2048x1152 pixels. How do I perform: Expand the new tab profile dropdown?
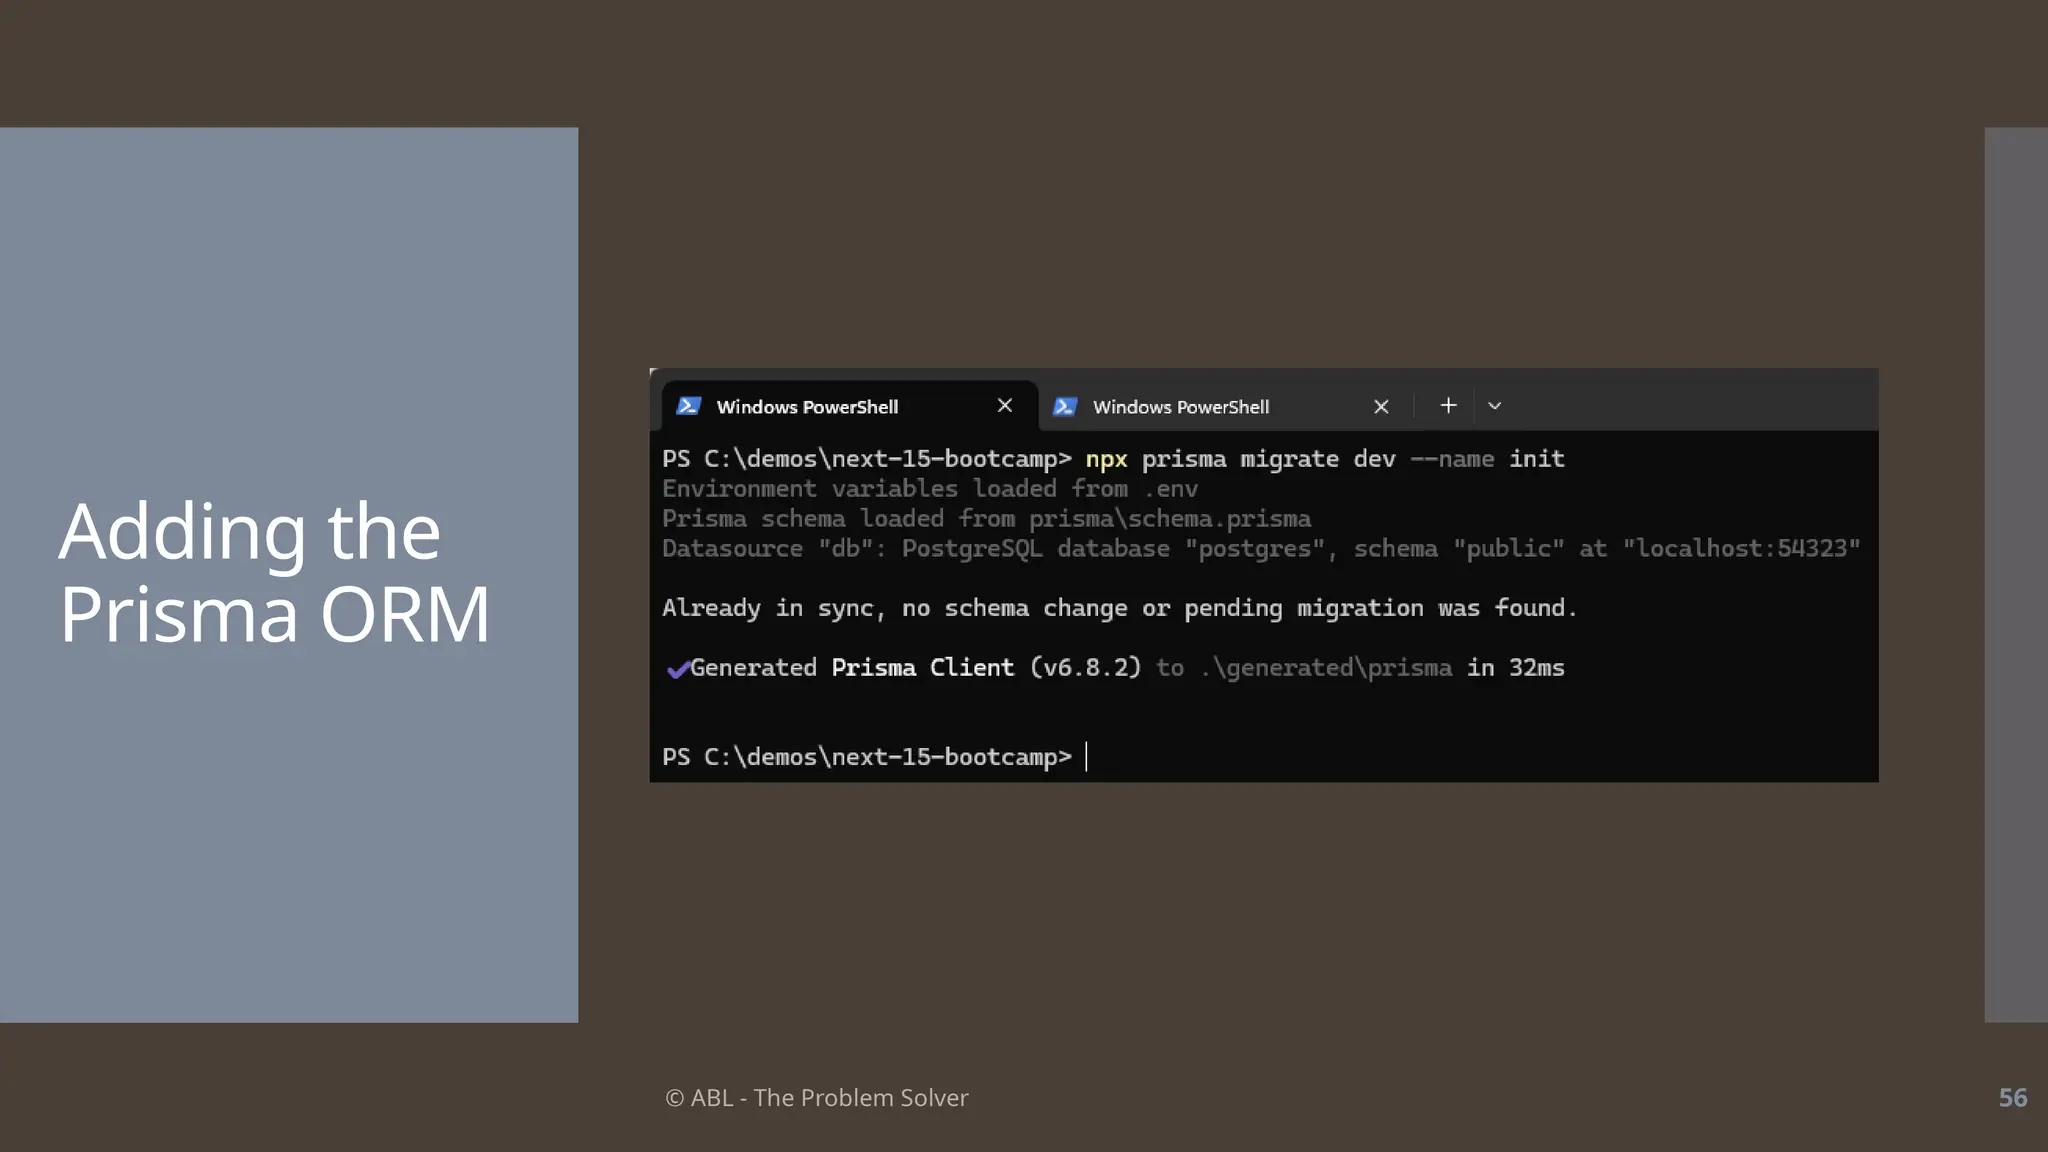[1495, 406]
